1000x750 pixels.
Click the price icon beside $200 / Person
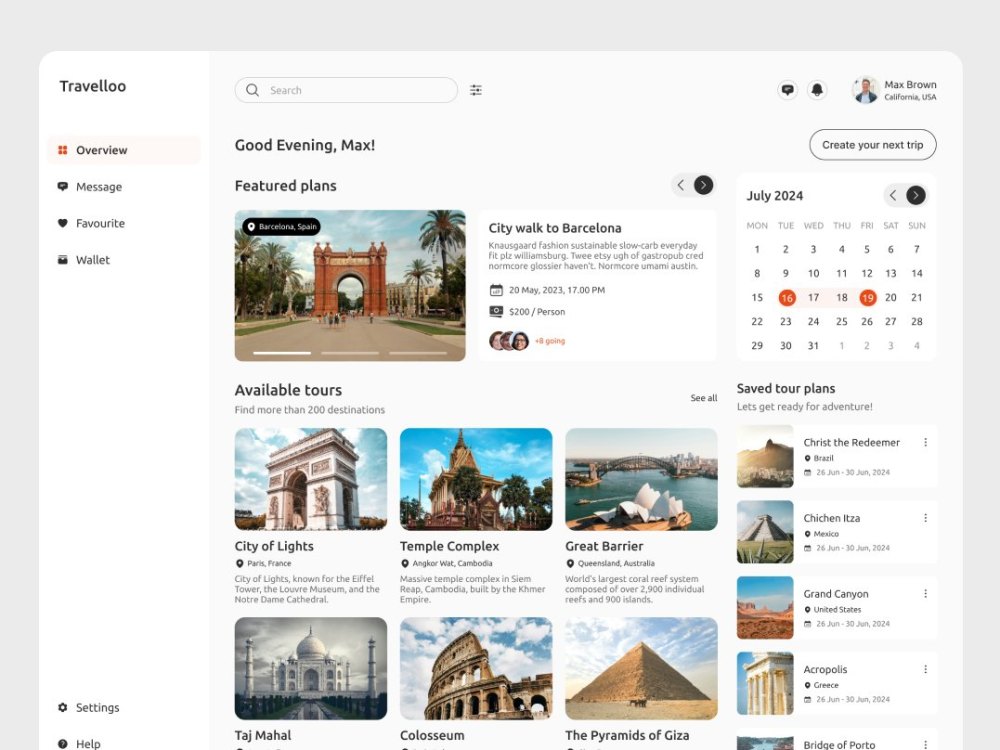[496, 312]
